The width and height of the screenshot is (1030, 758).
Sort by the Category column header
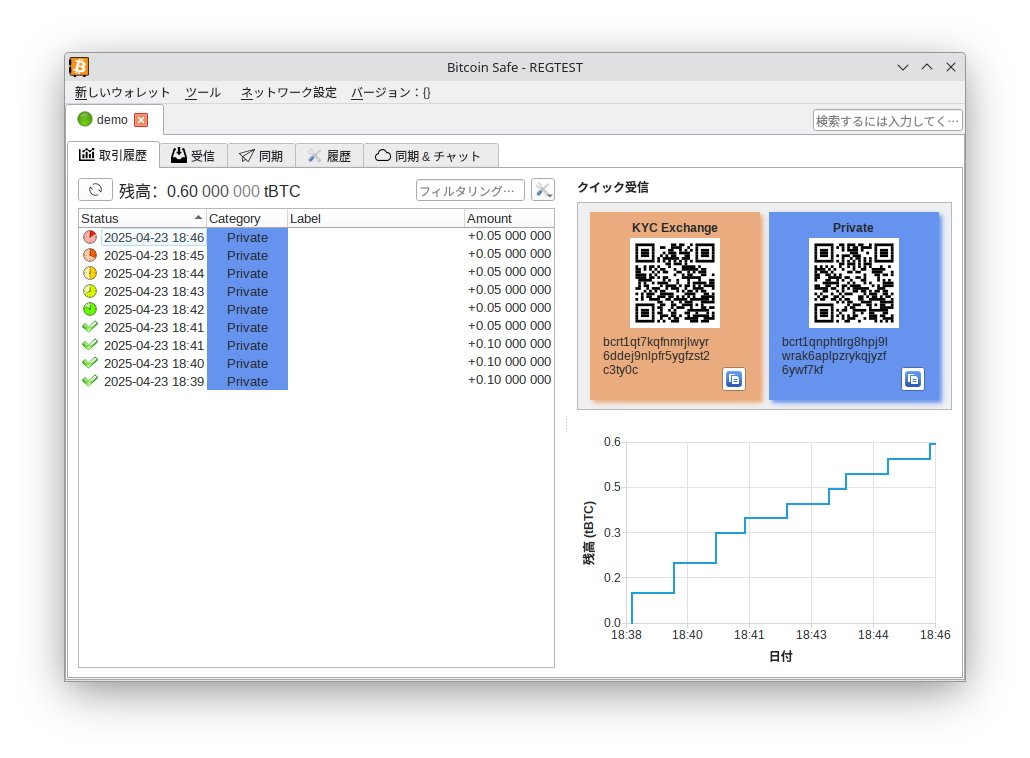[x=247, y=218]
